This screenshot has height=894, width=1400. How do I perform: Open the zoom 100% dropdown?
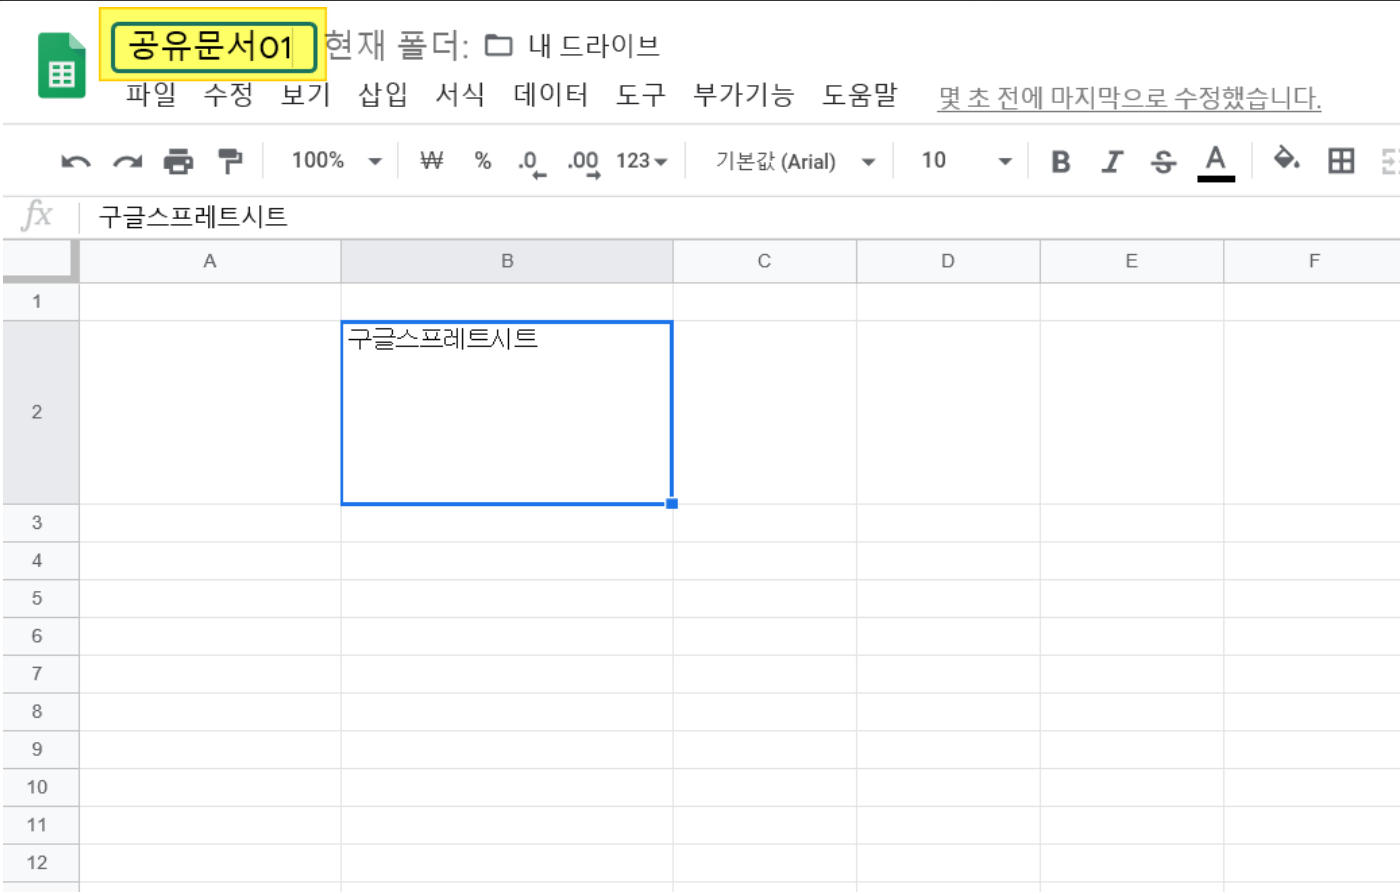336,161
